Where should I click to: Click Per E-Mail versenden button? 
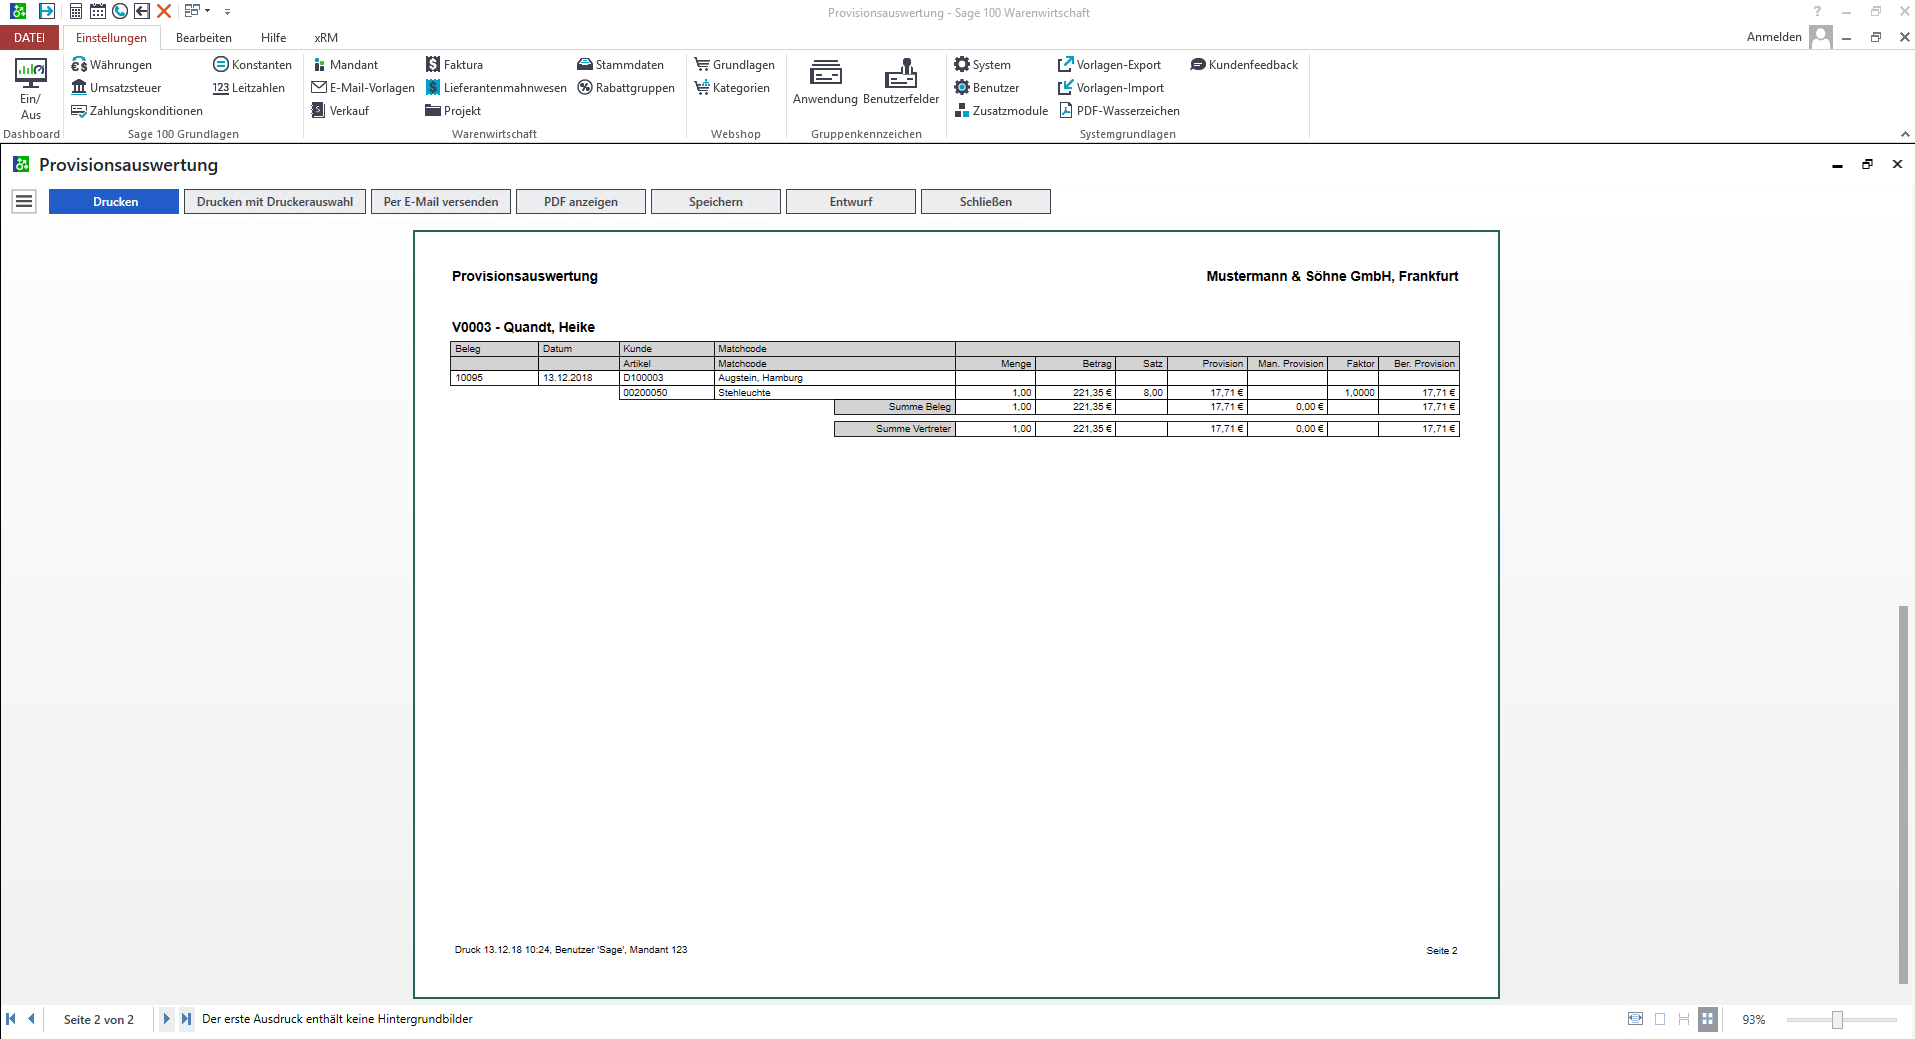coord(441,202)
